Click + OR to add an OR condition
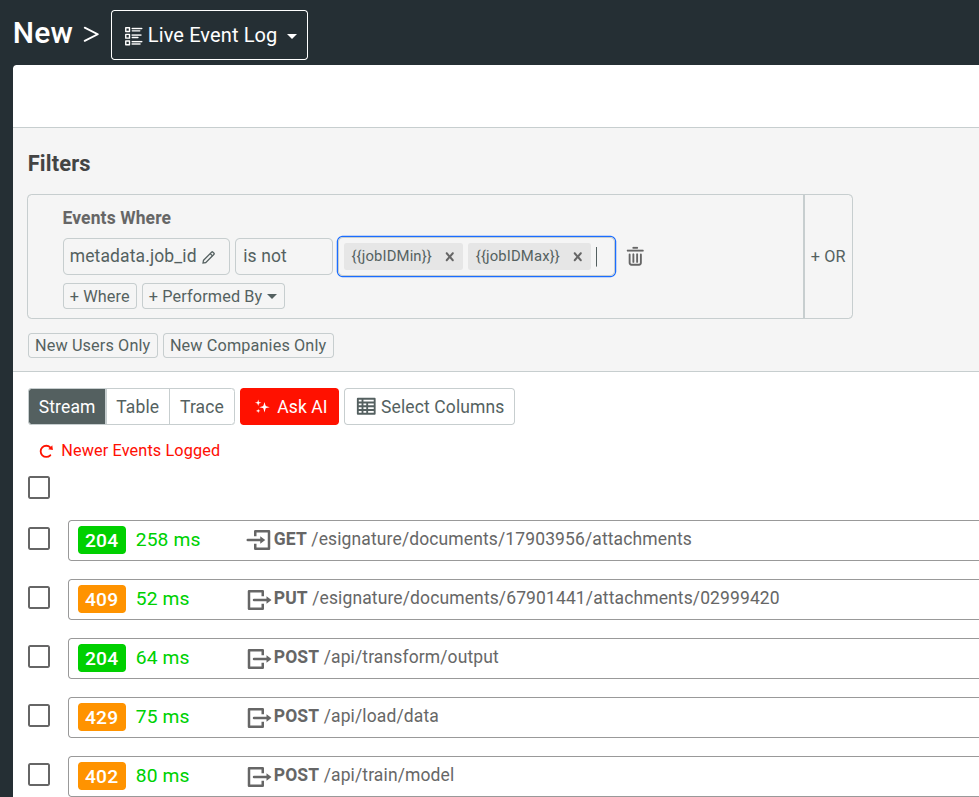Viewport: 979px width, 797px height. [828, 256]
